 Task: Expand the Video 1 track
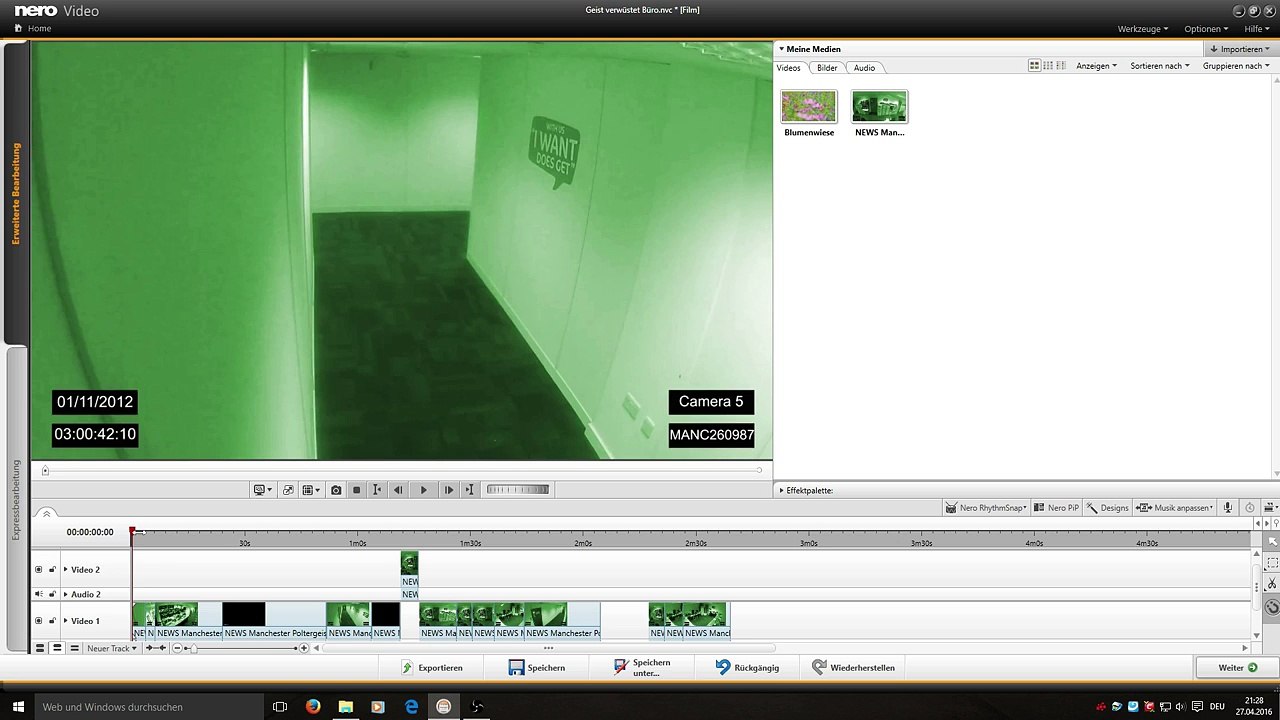pos(66,621)
